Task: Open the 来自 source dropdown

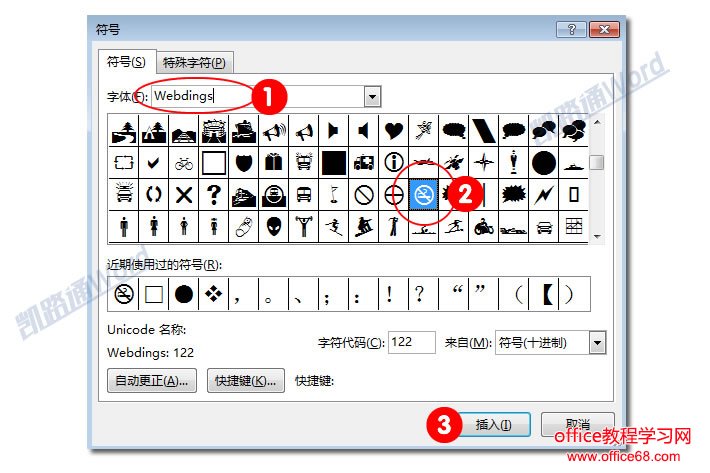Action: (597, 343)
